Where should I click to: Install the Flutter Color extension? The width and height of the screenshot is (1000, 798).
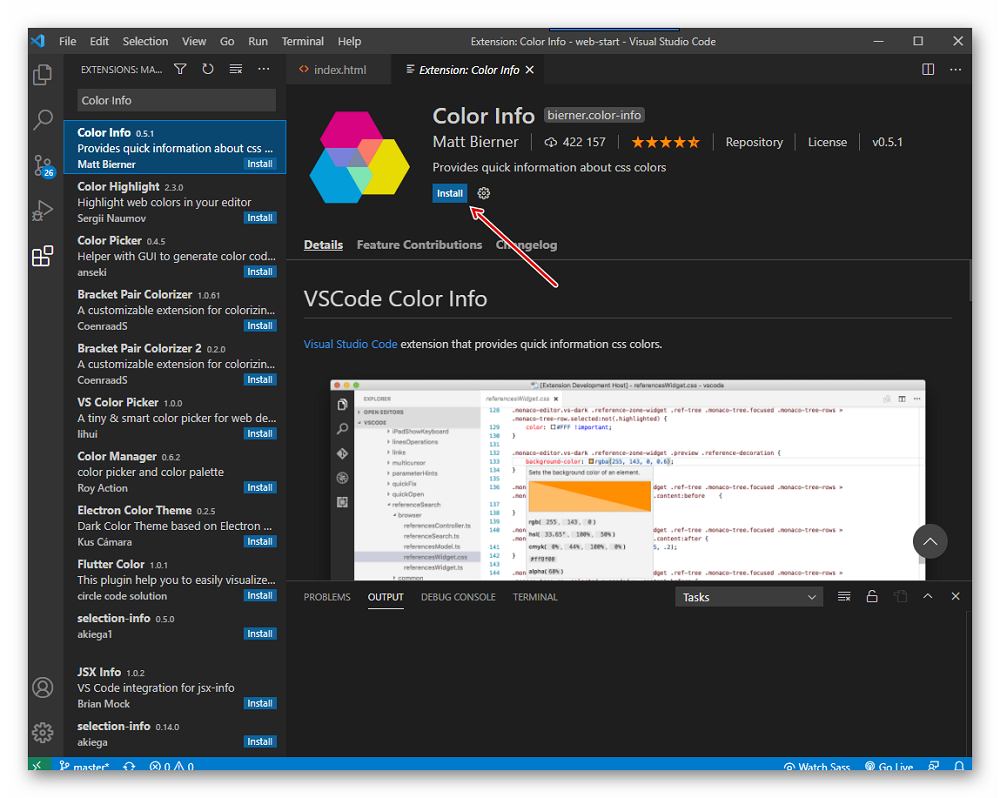pyautogui.click(x=260, y=596)
